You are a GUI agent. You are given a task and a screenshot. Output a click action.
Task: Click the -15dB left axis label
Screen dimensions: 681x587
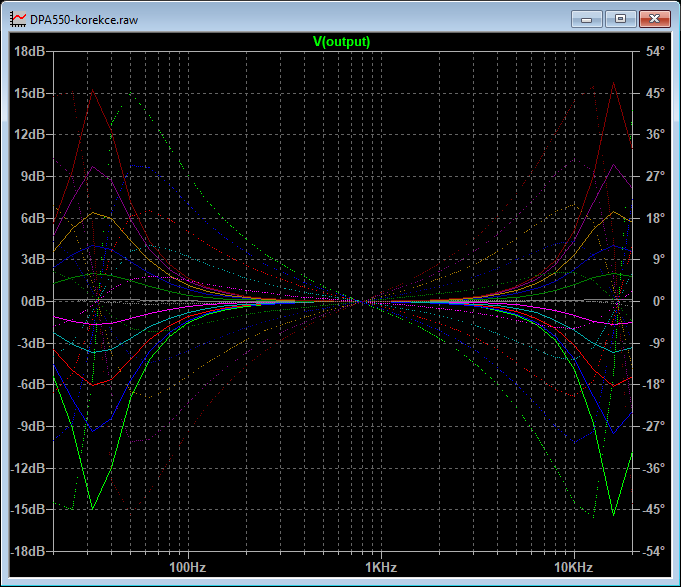click(x=28, y=509)
